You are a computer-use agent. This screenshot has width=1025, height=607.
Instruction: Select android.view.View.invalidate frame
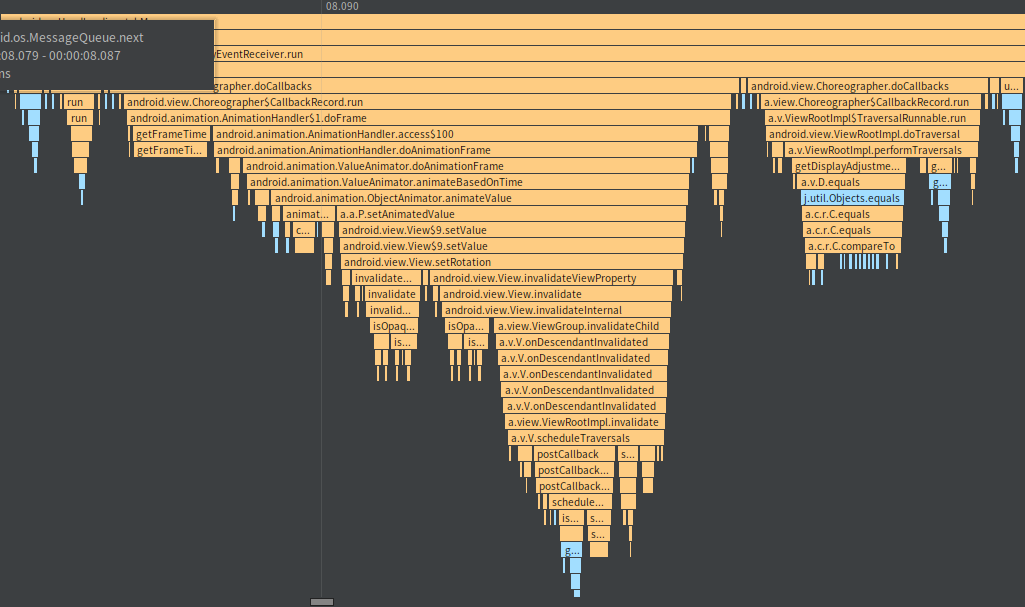(556, 294)
